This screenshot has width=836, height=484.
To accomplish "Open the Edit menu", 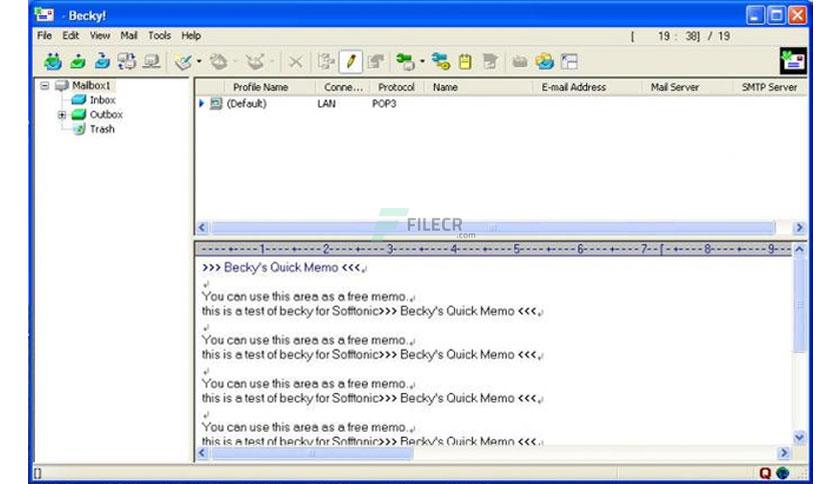I will (x=70, y=36).
